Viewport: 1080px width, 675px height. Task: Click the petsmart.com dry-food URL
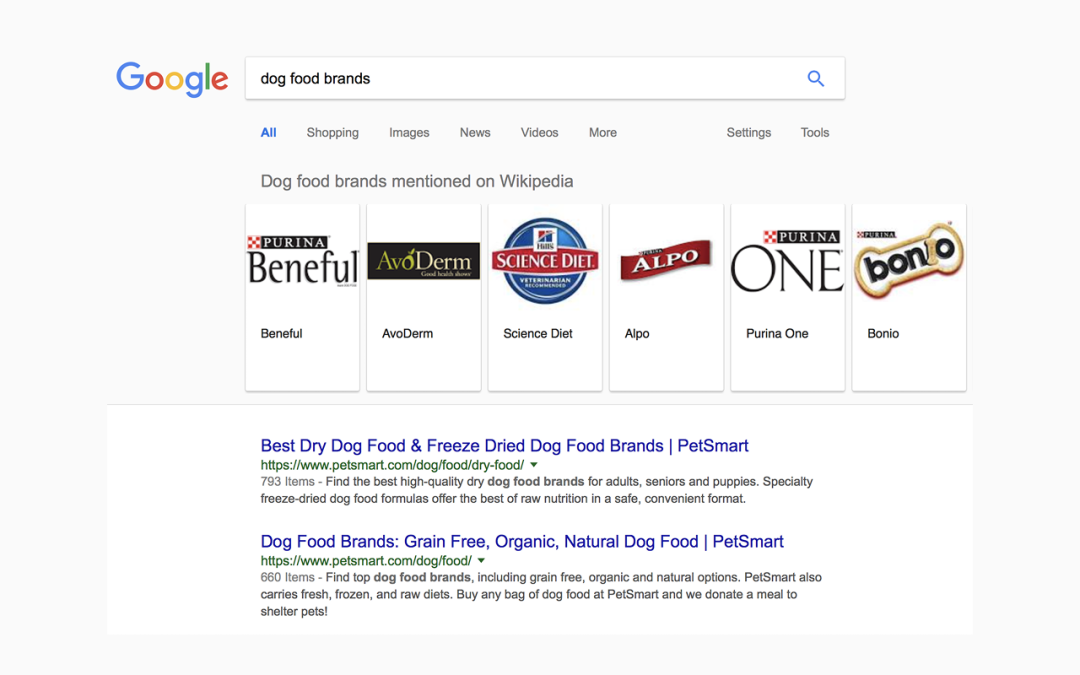click(x=392, y=465)
